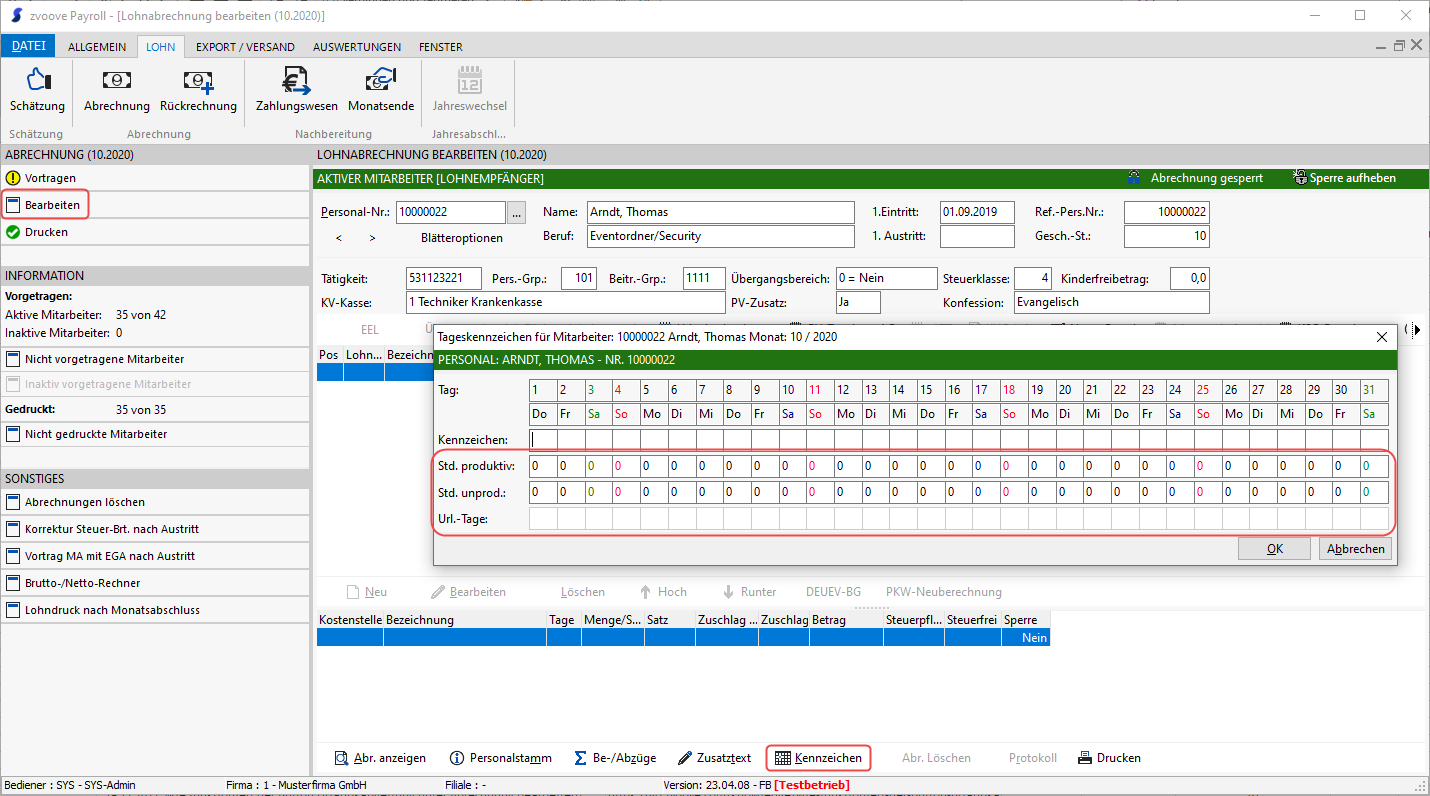The width and height of the screenshot is (1430, 796).
Task: Close the Tageskennzeichen dialog with X
Action: click(1382, 337)
